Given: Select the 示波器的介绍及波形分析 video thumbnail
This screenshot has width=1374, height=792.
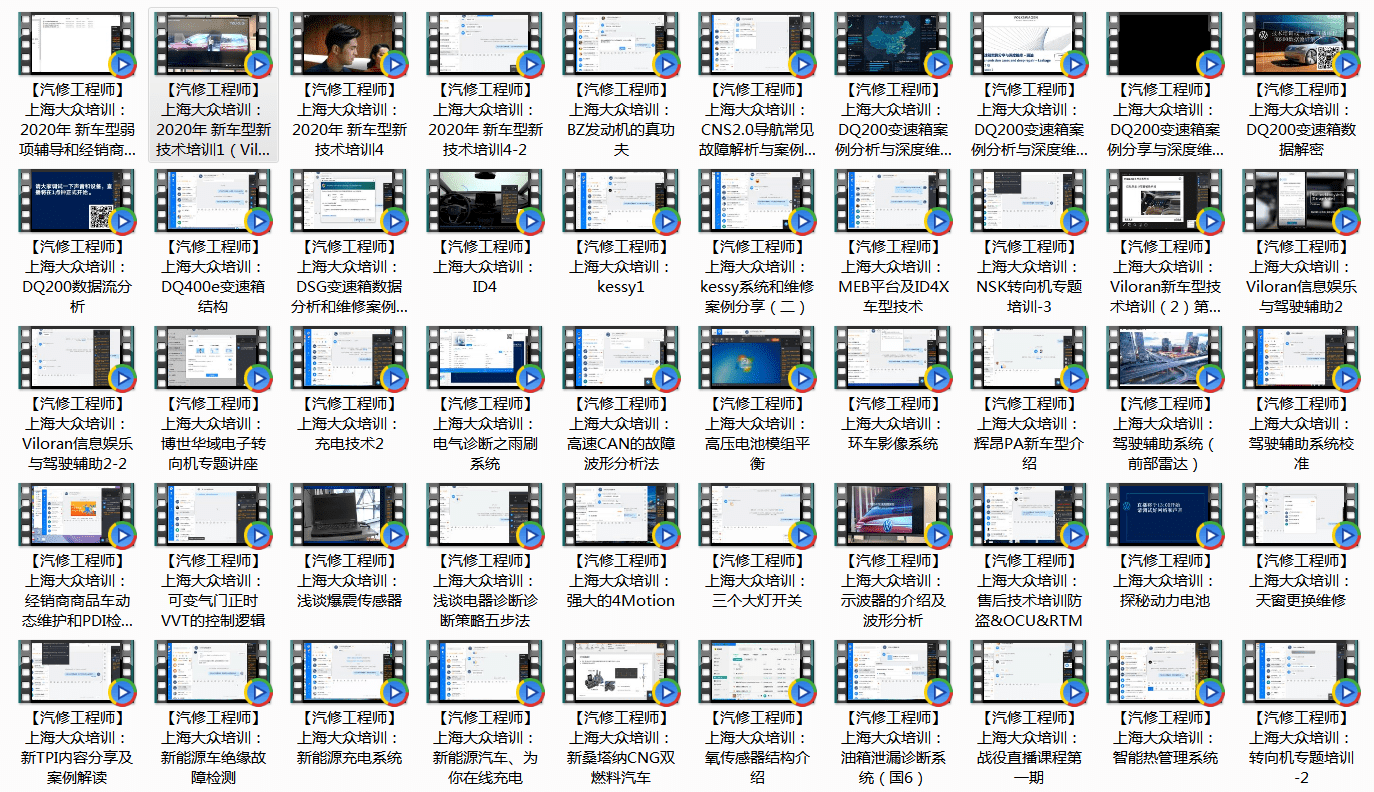Looking at the screenshot, I should (892, 516).
